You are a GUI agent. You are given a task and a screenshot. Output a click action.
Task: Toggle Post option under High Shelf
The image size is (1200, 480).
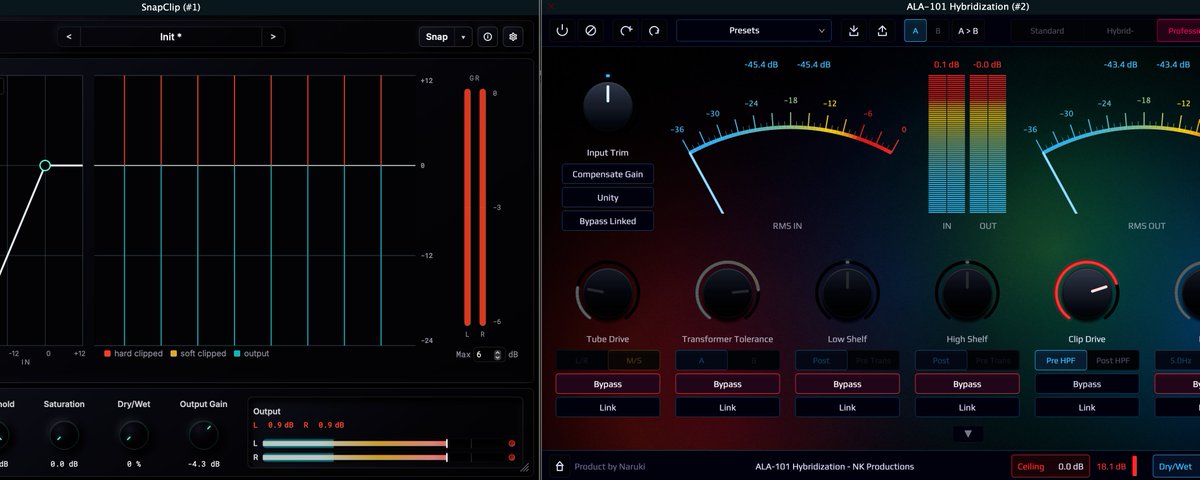click(941, 360)
